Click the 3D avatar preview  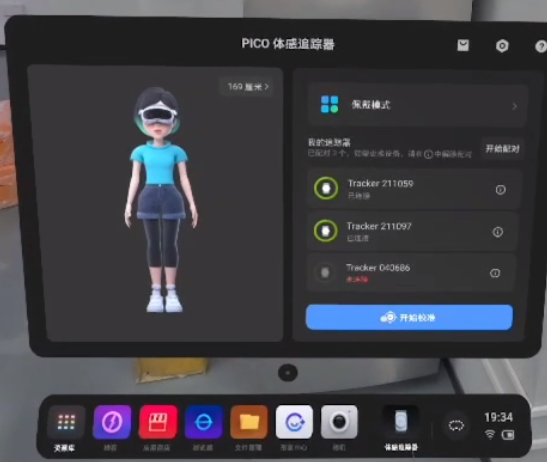click(161, 200)
